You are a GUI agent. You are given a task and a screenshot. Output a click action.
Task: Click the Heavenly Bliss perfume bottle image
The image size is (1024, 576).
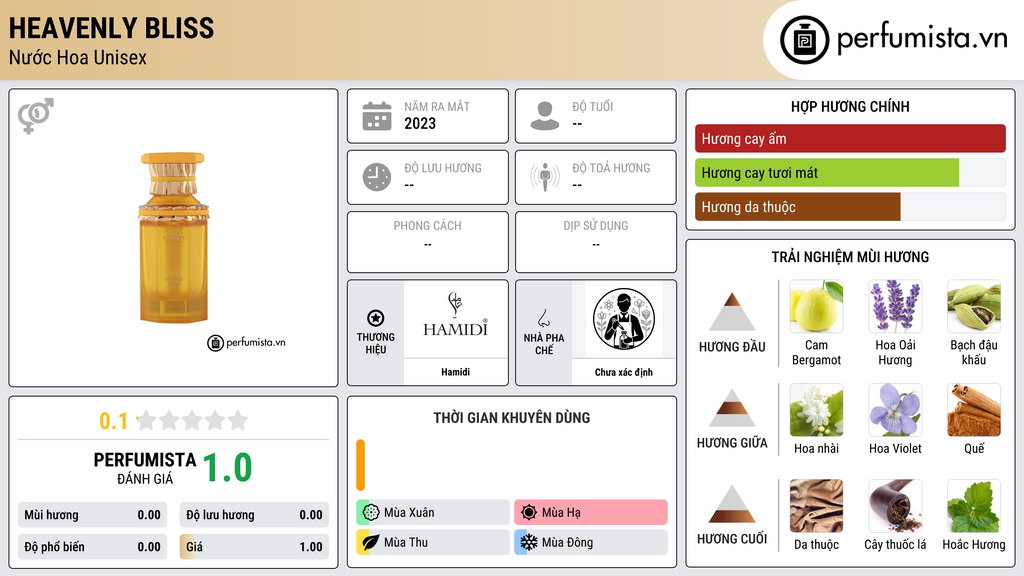tap(173, 238)
